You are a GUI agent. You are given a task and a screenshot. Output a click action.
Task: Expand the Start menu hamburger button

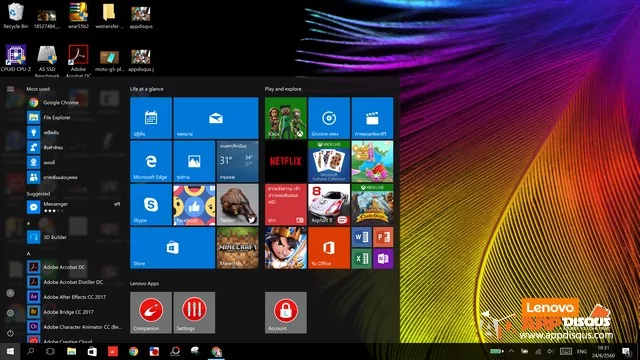10,89
